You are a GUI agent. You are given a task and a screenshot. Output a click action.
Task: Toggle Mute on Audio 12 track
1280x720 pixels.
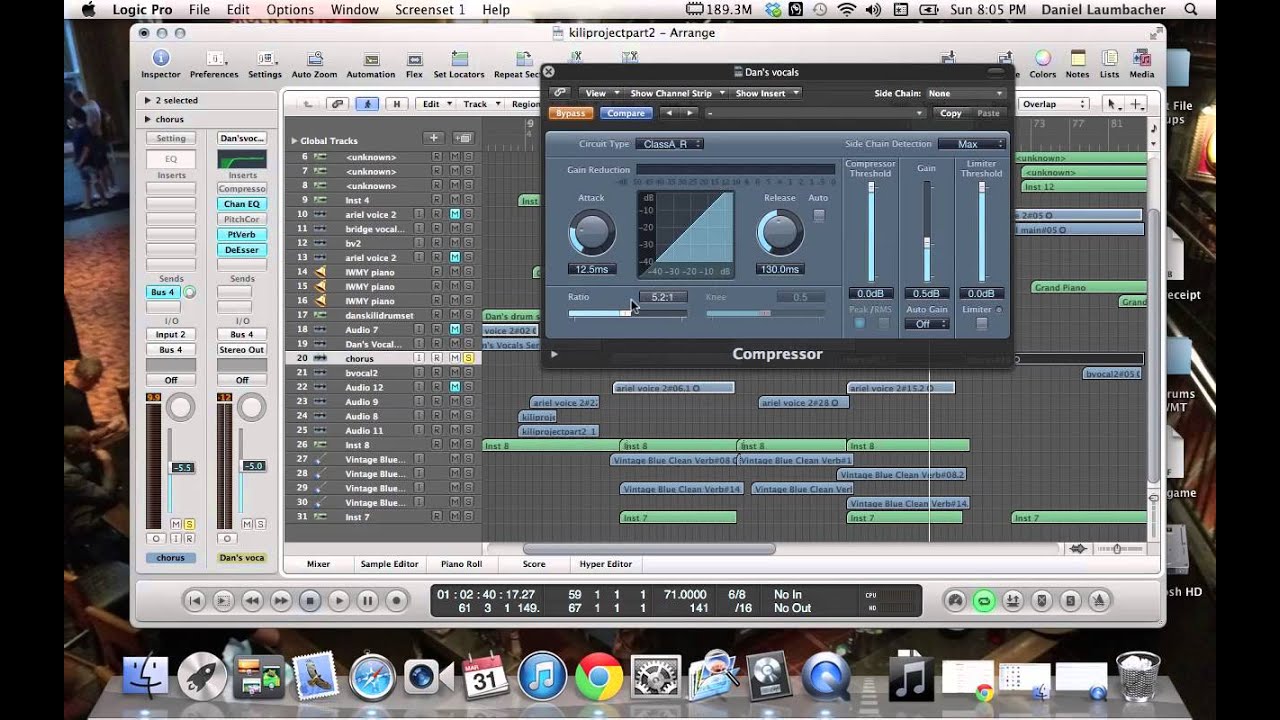pyautogui.click(x=455, y=387)
